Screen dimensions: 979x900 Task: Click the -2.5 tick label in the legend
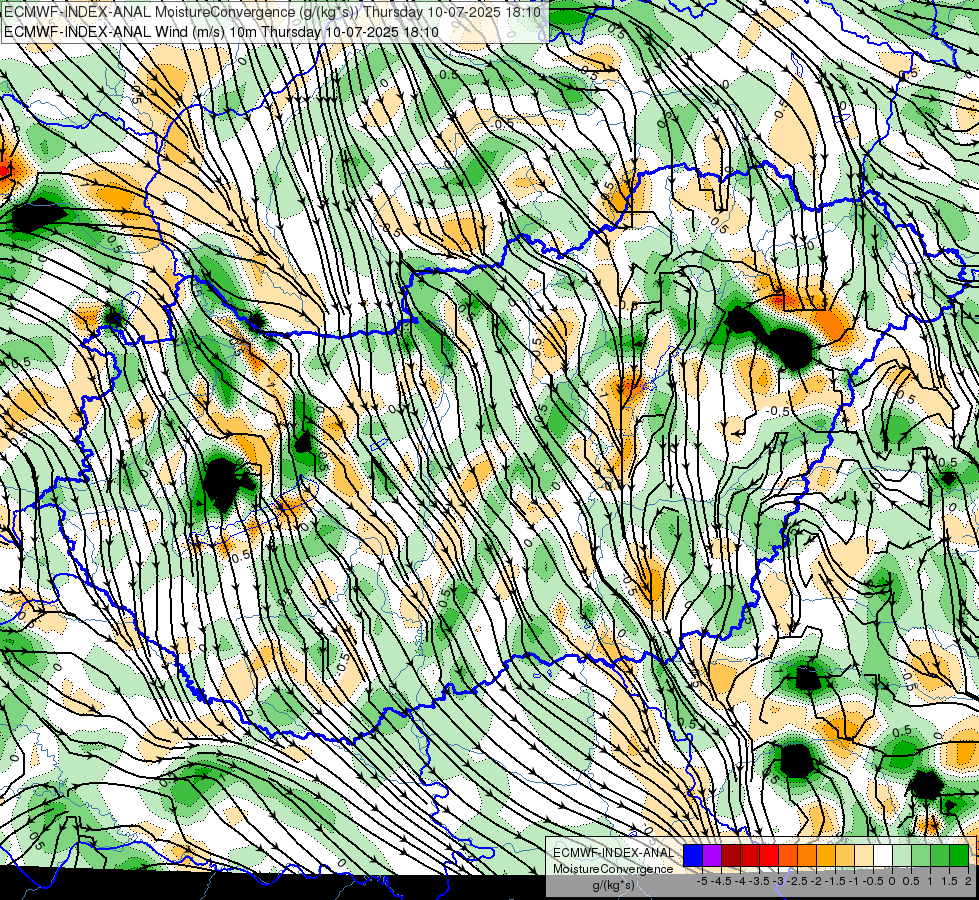coord(796,881)
